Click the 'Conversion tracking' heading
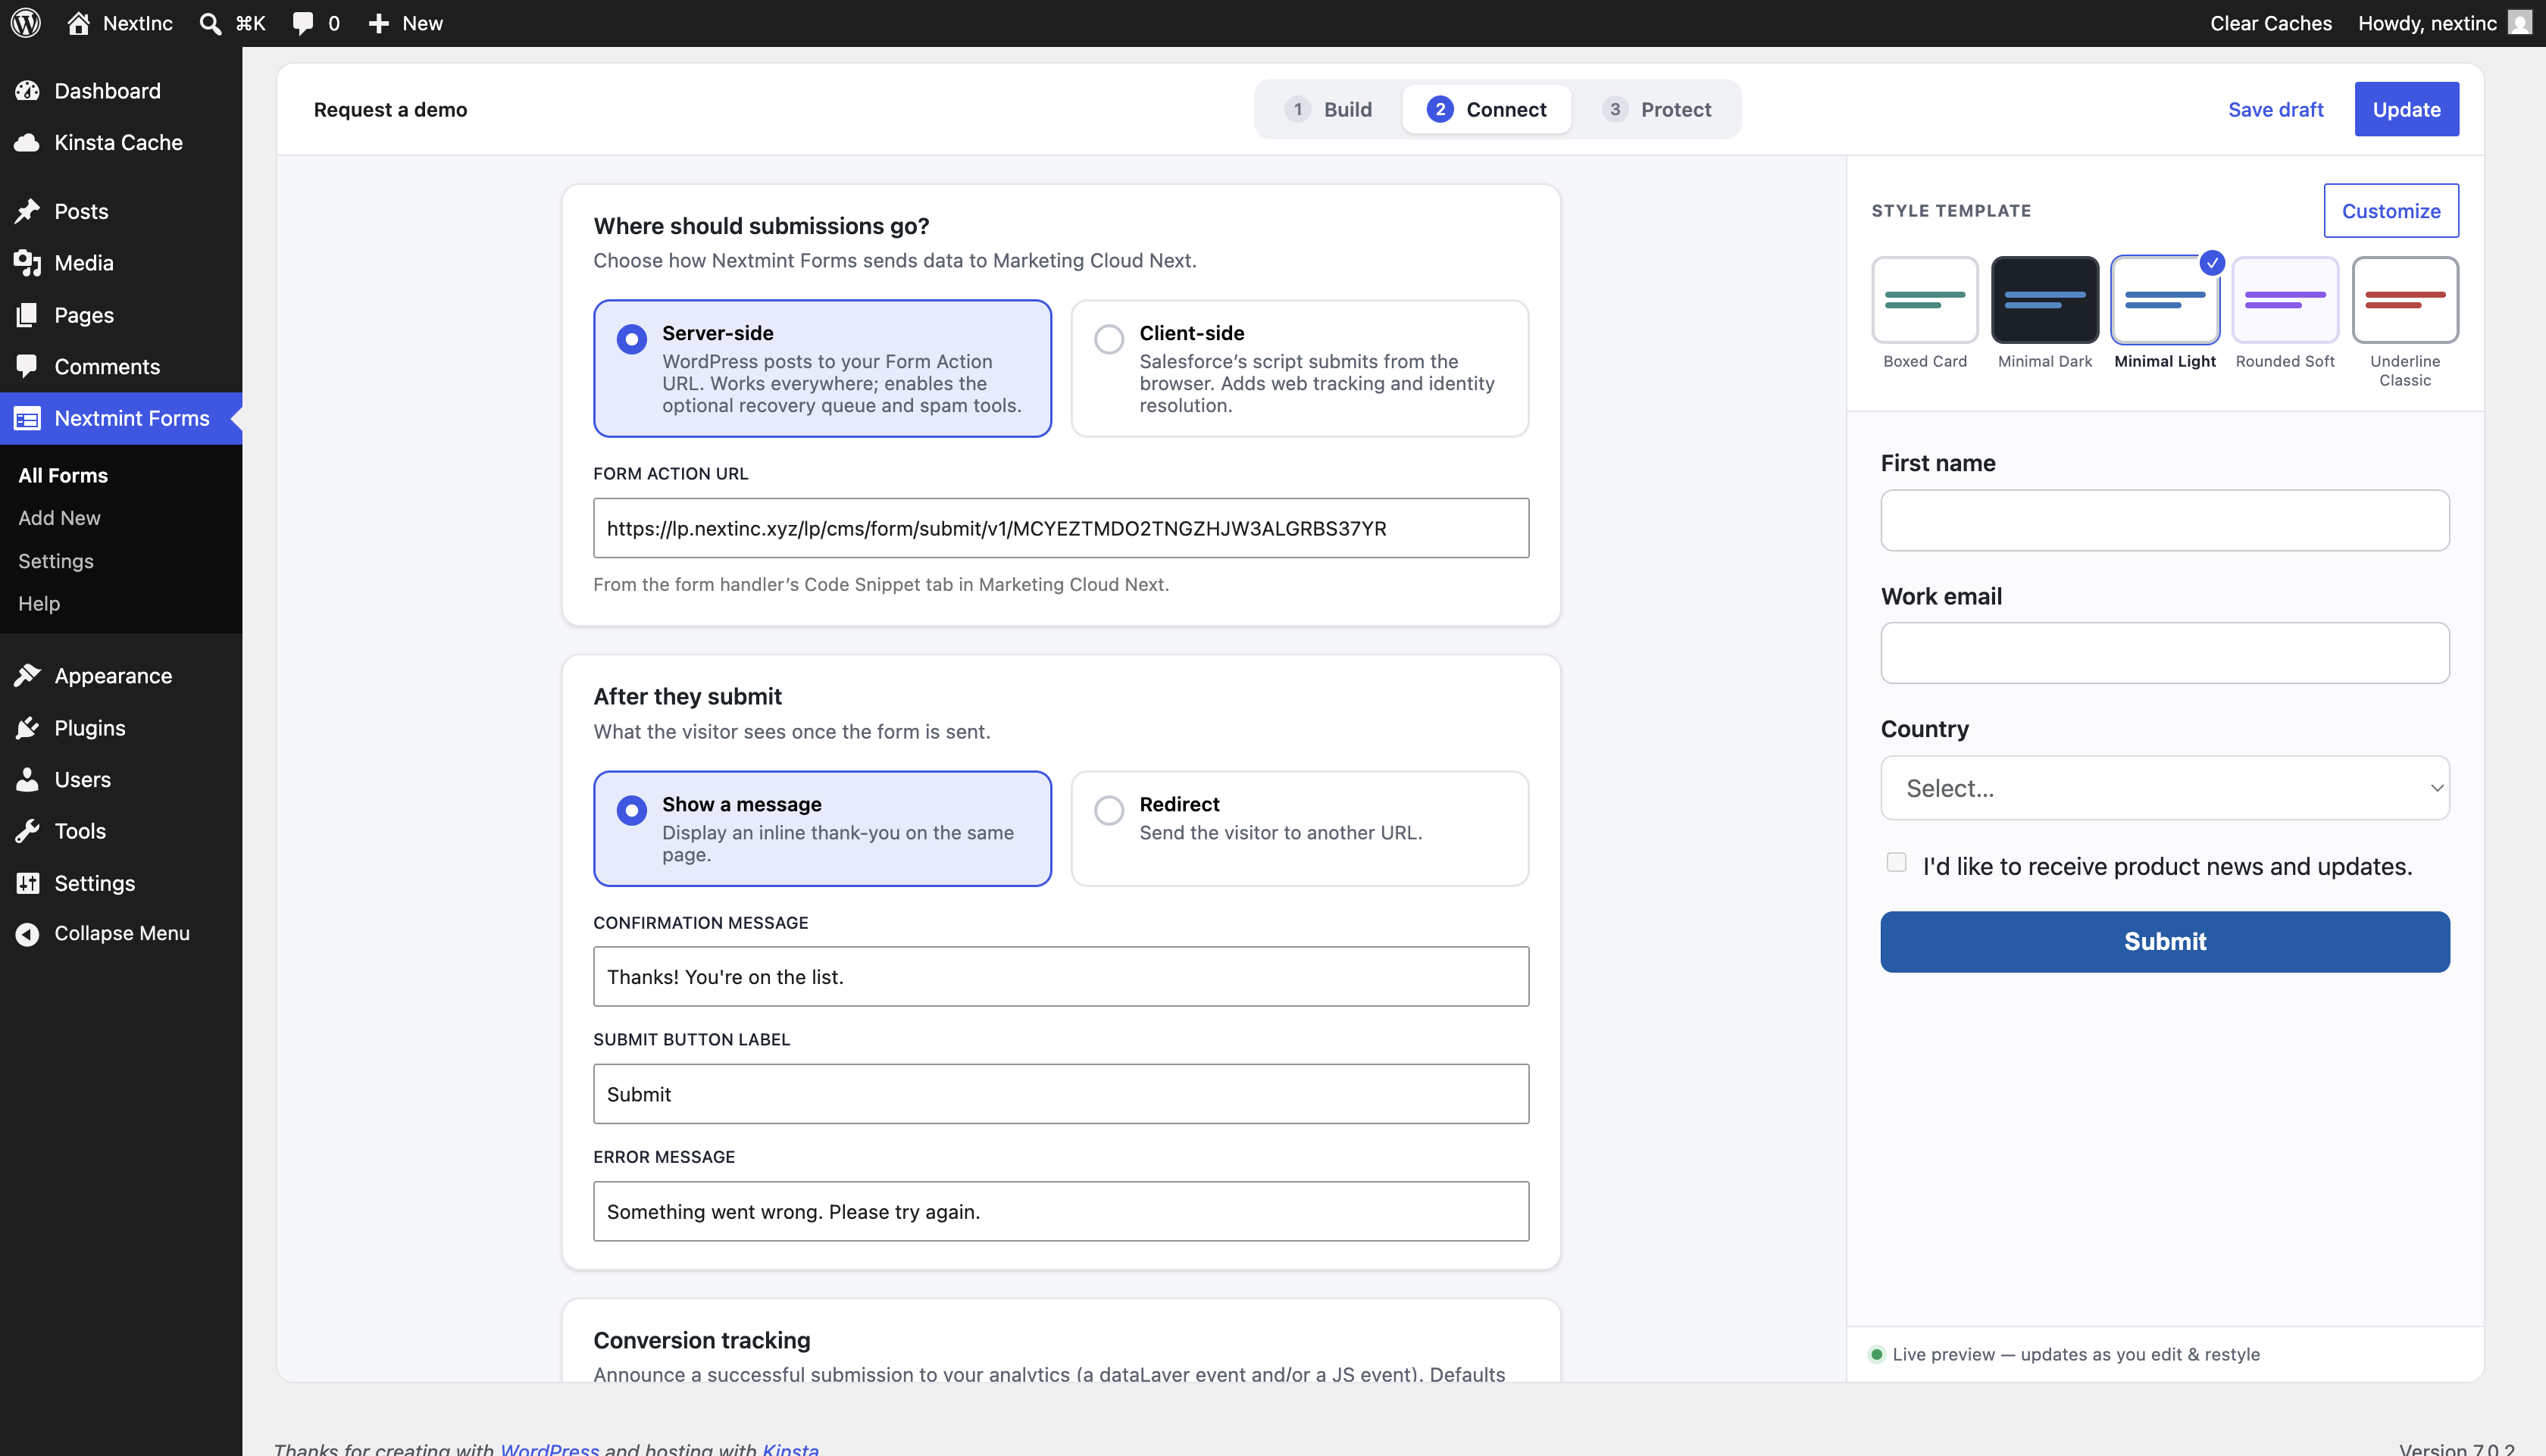Image resolution: width=2546 pixels, height=1456 pixels. (702, 1340)
